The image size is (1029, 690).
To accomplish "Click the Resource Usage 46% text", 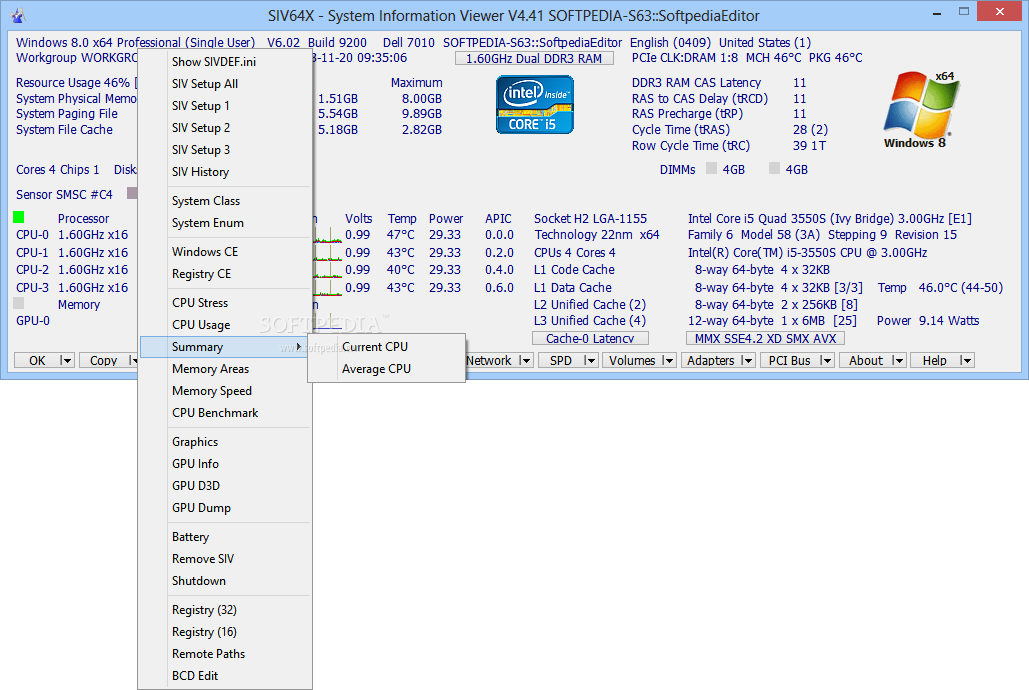I will tap(73, 83).
